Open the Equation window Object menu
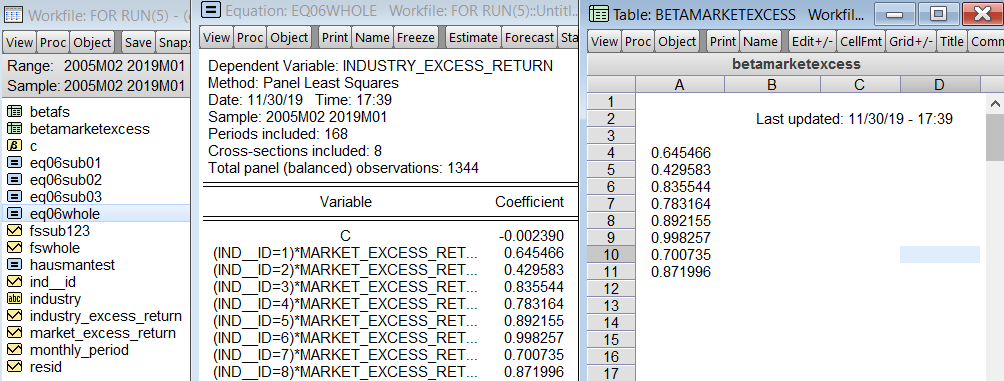Screen dimensions: 1004x381 click(289, 38)
